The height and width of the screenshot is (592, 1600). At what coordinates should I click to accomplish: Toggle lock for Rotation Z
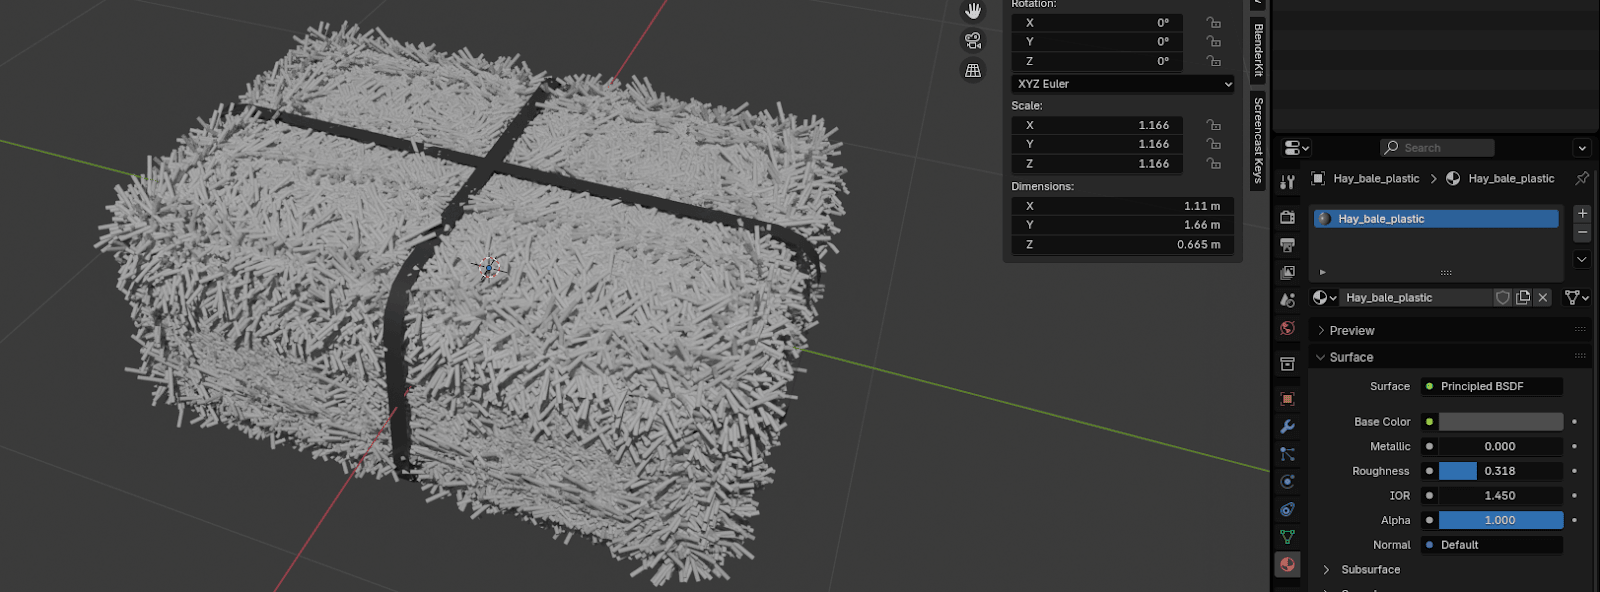1213,62
